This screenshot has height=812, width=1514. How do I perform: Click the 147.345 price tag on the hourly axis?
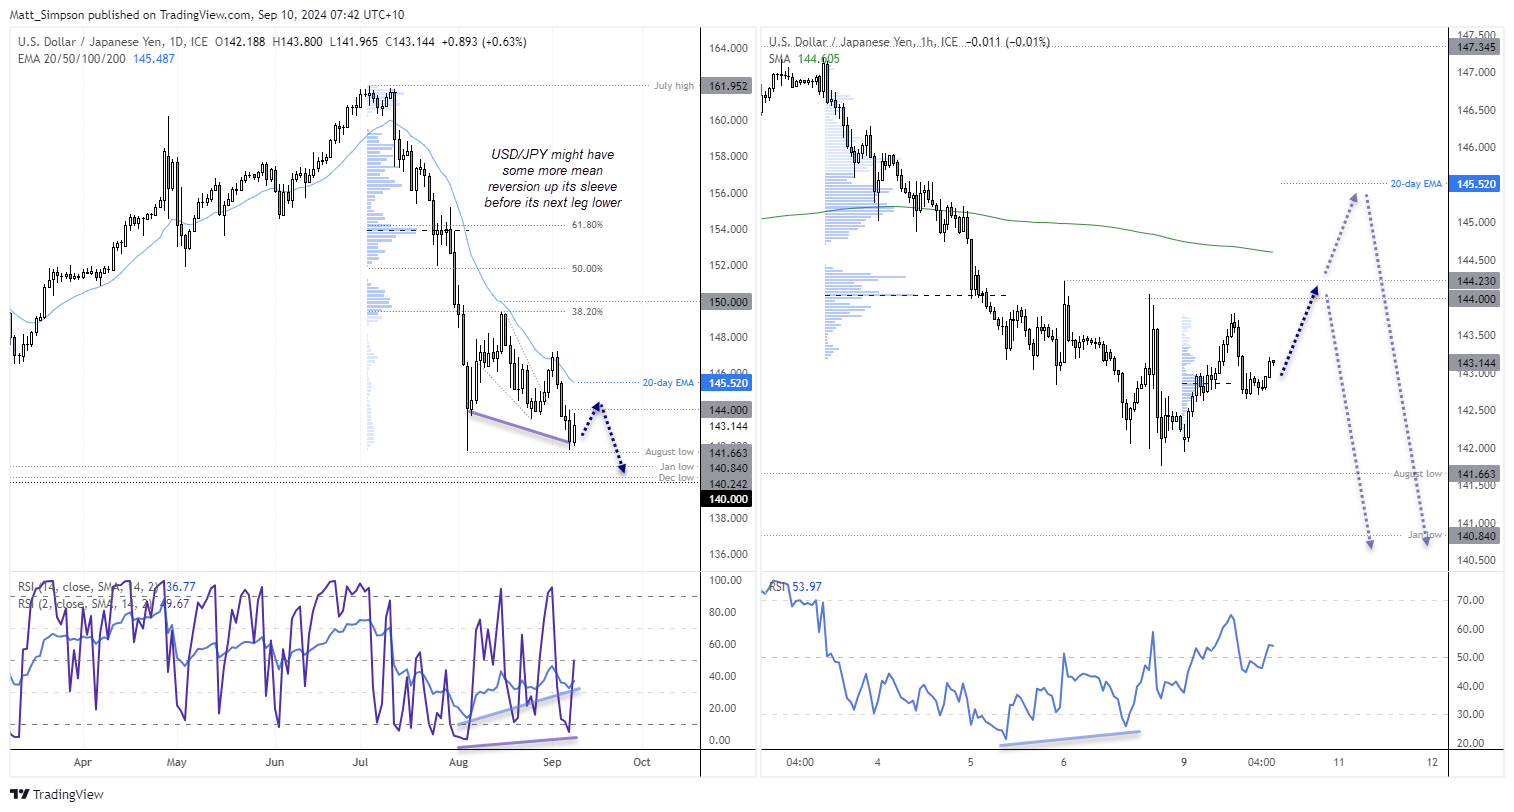pos(1476,47)
